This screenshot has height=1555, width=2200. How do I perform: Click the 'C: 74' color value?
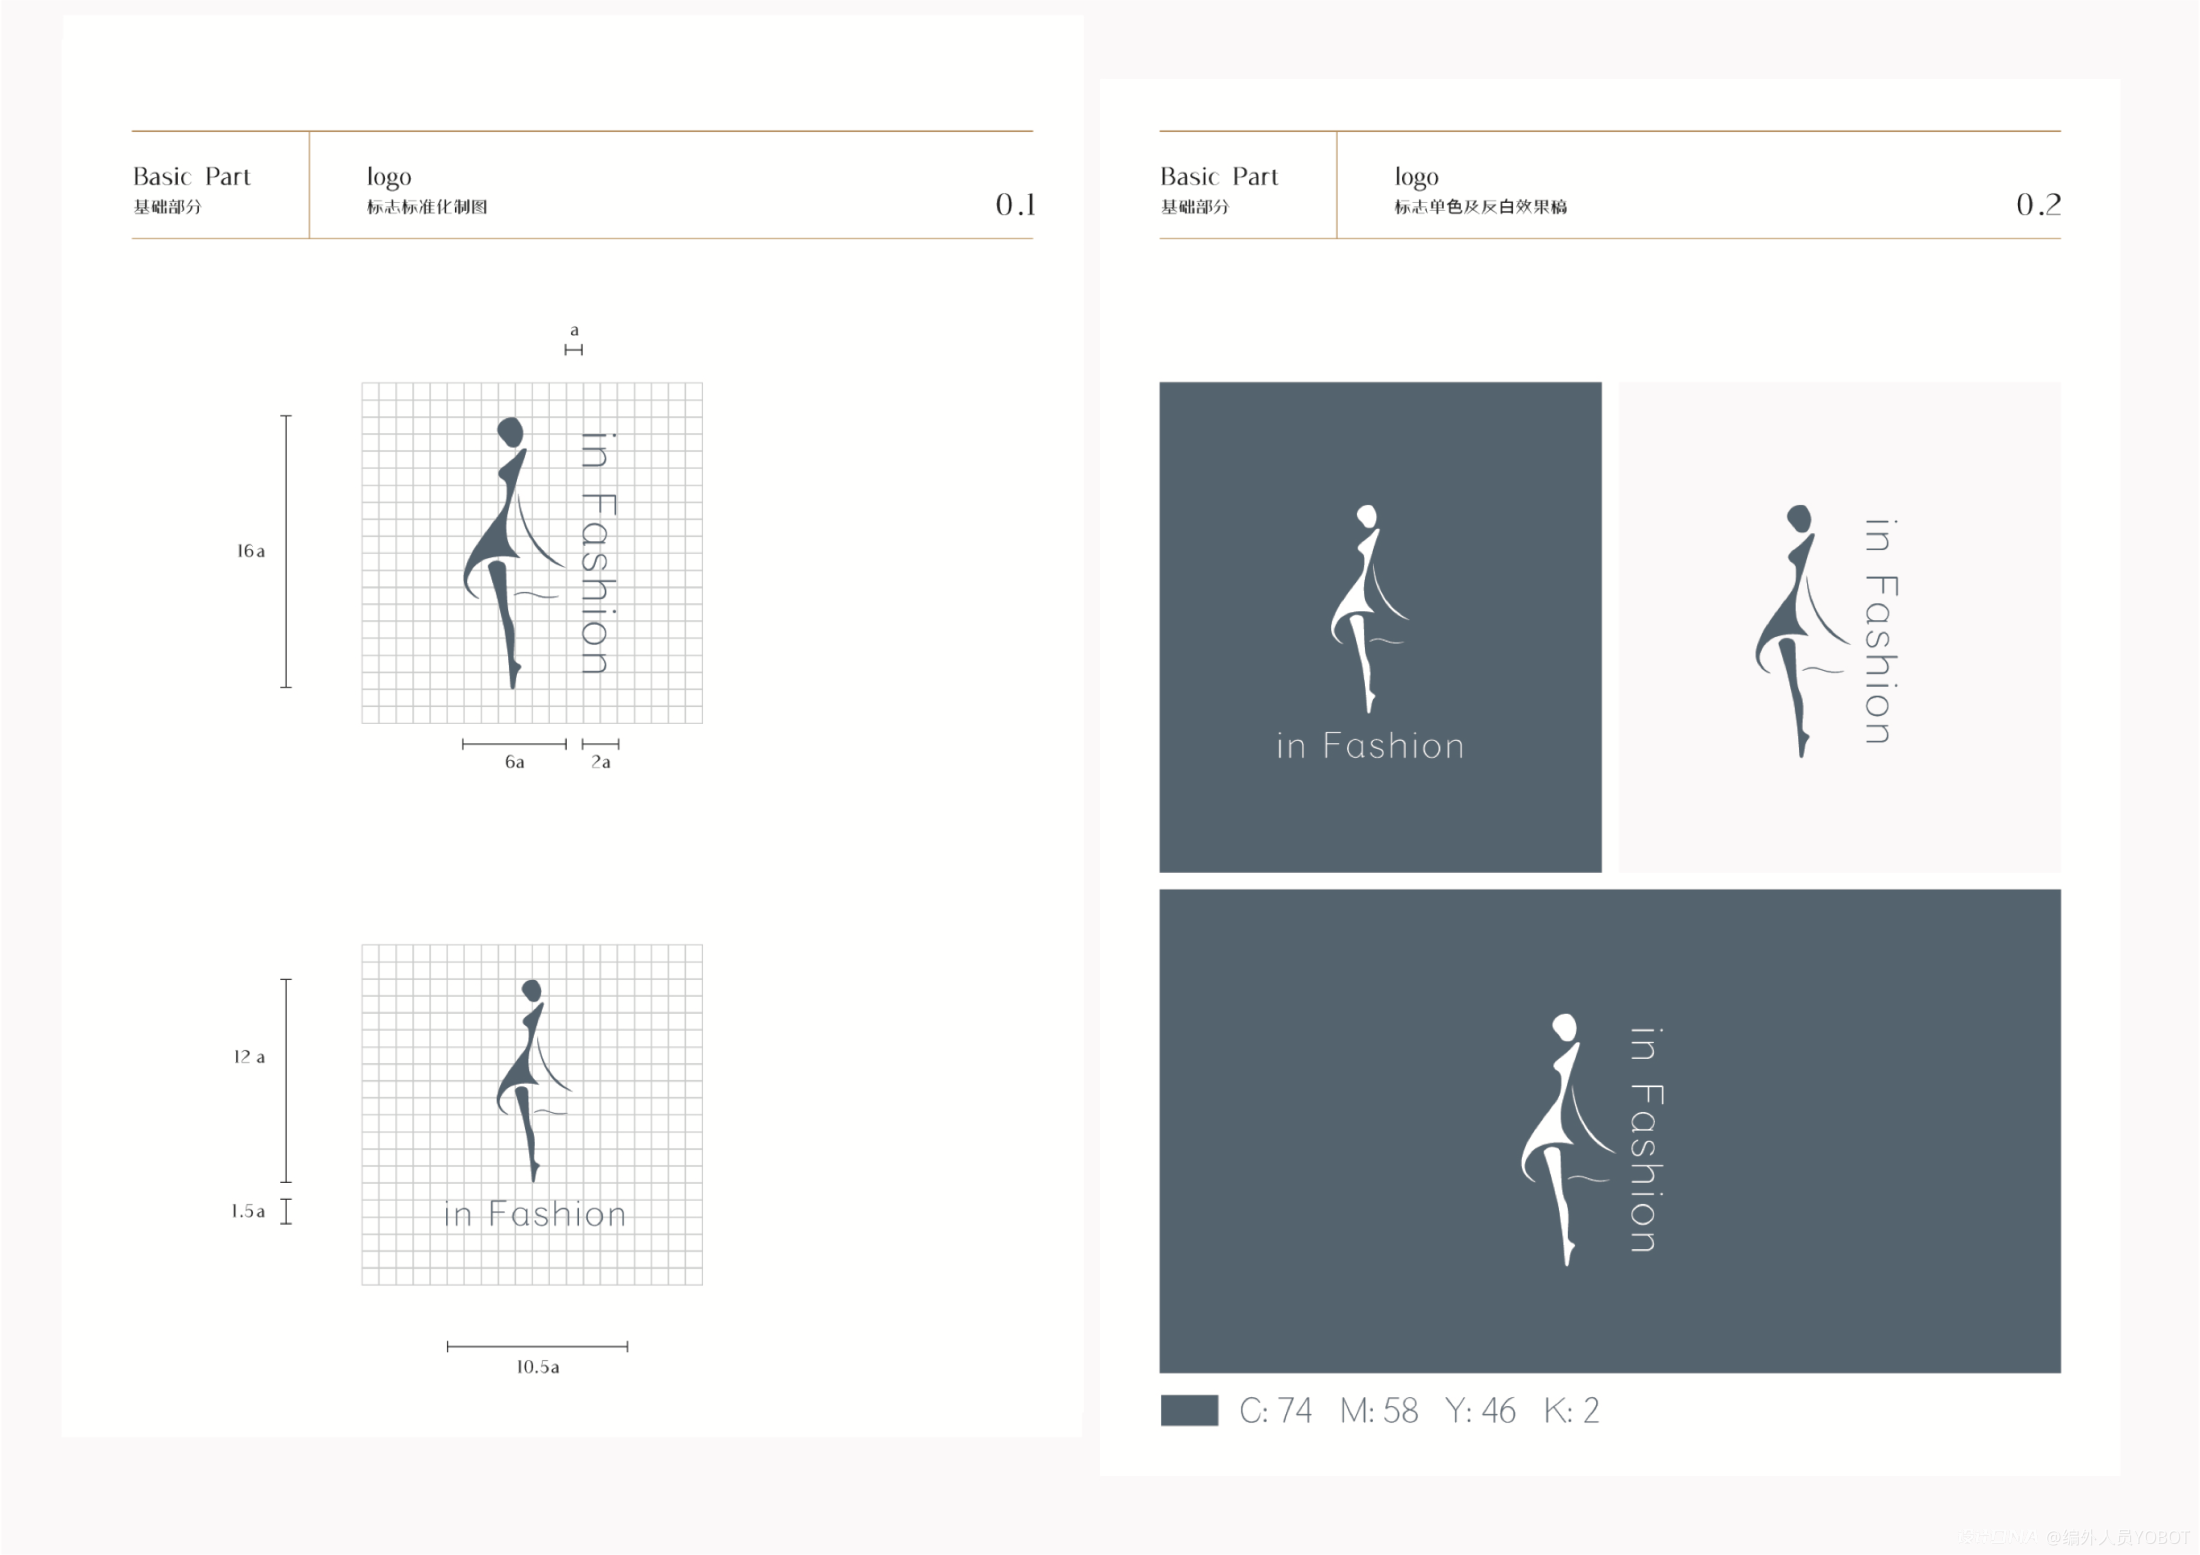pos(1275,1411)
